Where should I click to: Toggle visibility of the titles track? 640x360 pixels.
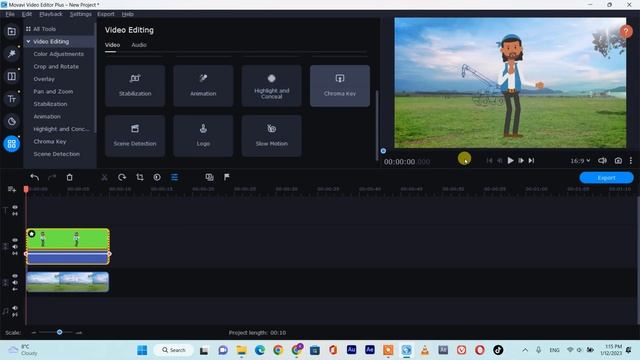coord(15,207)
